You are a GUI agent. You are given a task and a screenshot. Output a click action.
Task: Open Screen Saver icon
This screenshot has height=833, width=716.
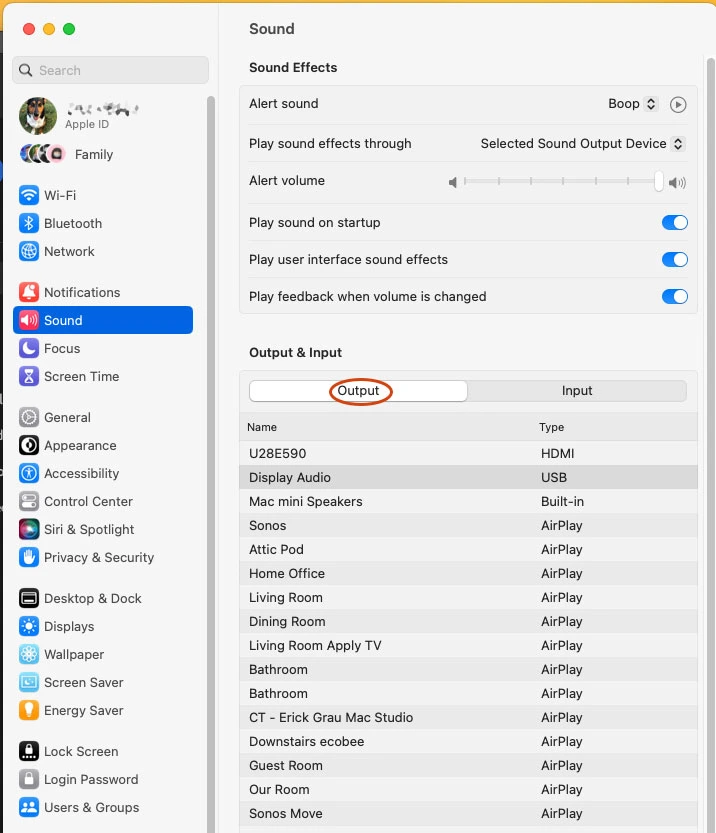(29, 682)
